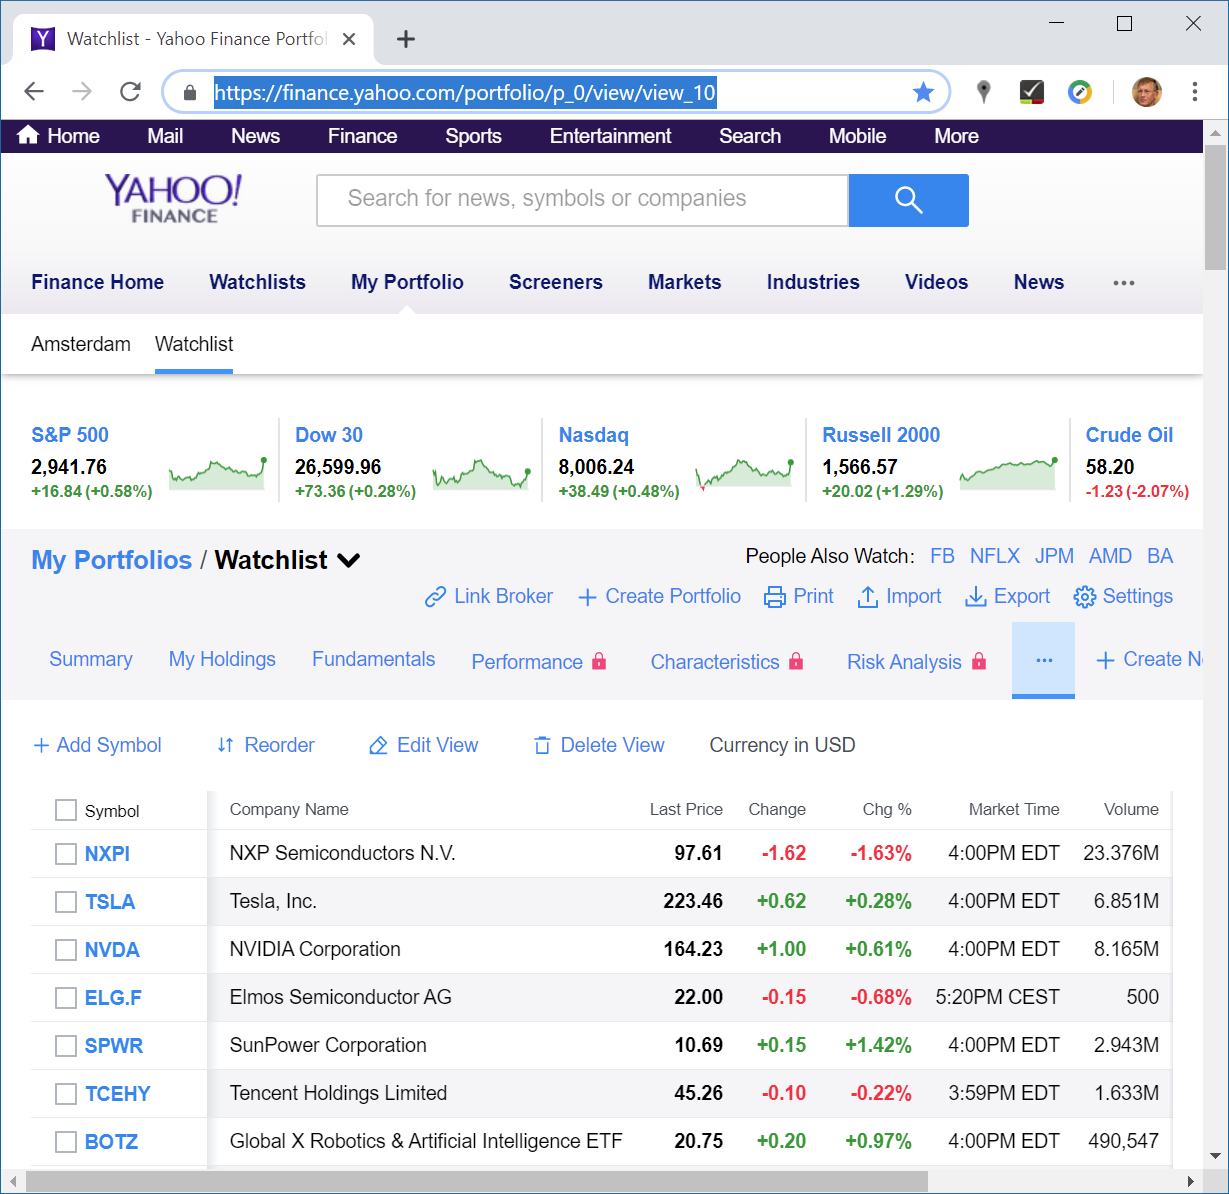The width and height of the screenshot is (1229, 1194).
Task: Click the symbol search input field
Action: click(582, 200)
